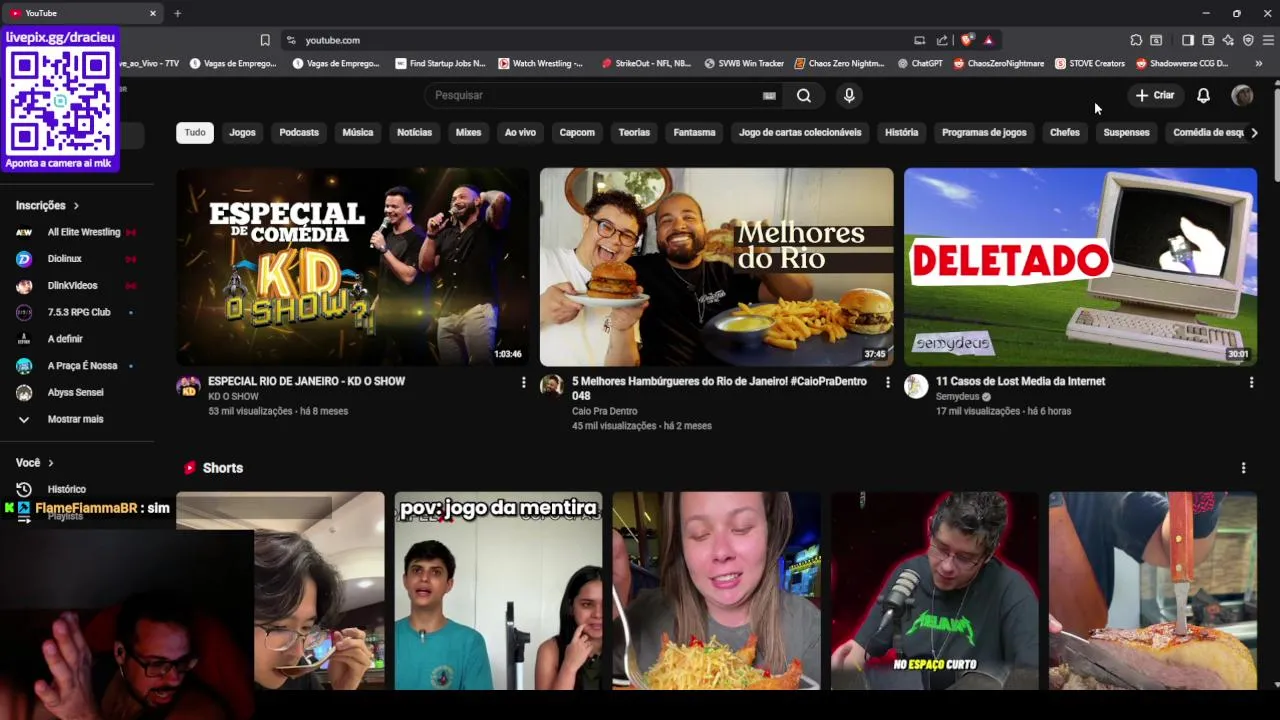Click the Criar create button
The image size is (1280, 720).
coord(1155,95)
